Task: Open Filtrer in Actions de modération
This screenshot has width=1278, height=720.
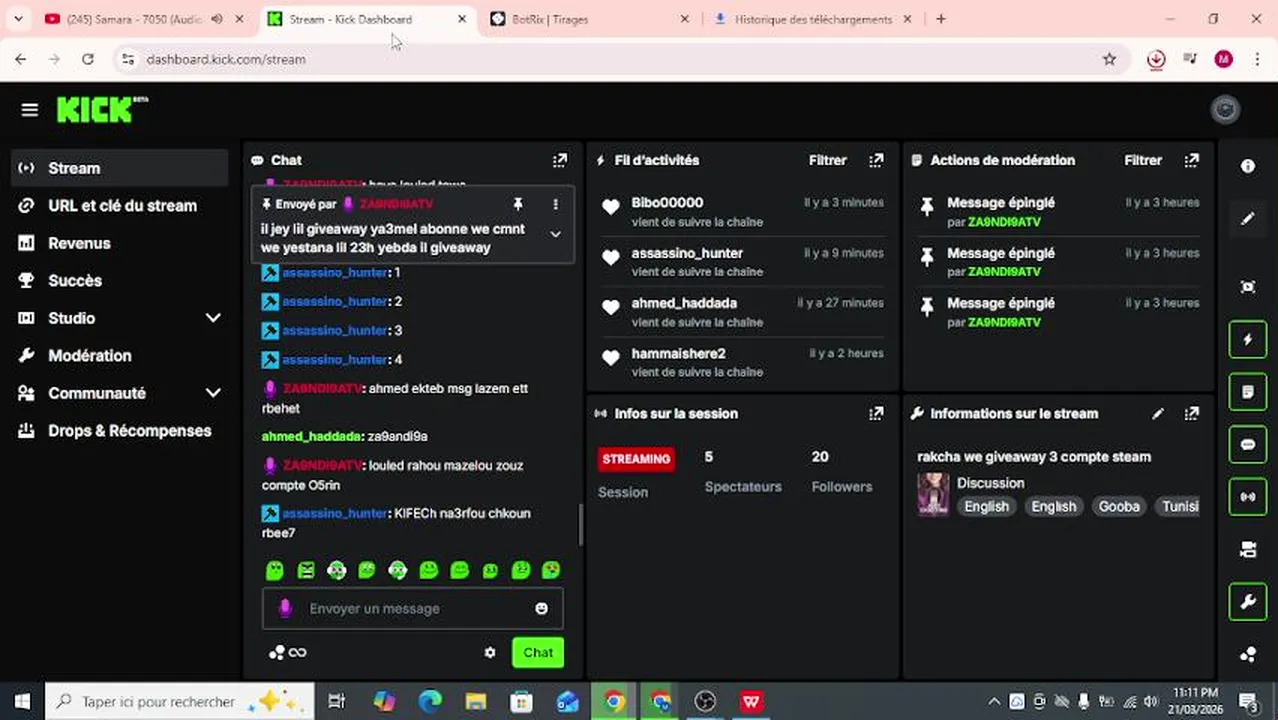Action: tap(1143, 160)
